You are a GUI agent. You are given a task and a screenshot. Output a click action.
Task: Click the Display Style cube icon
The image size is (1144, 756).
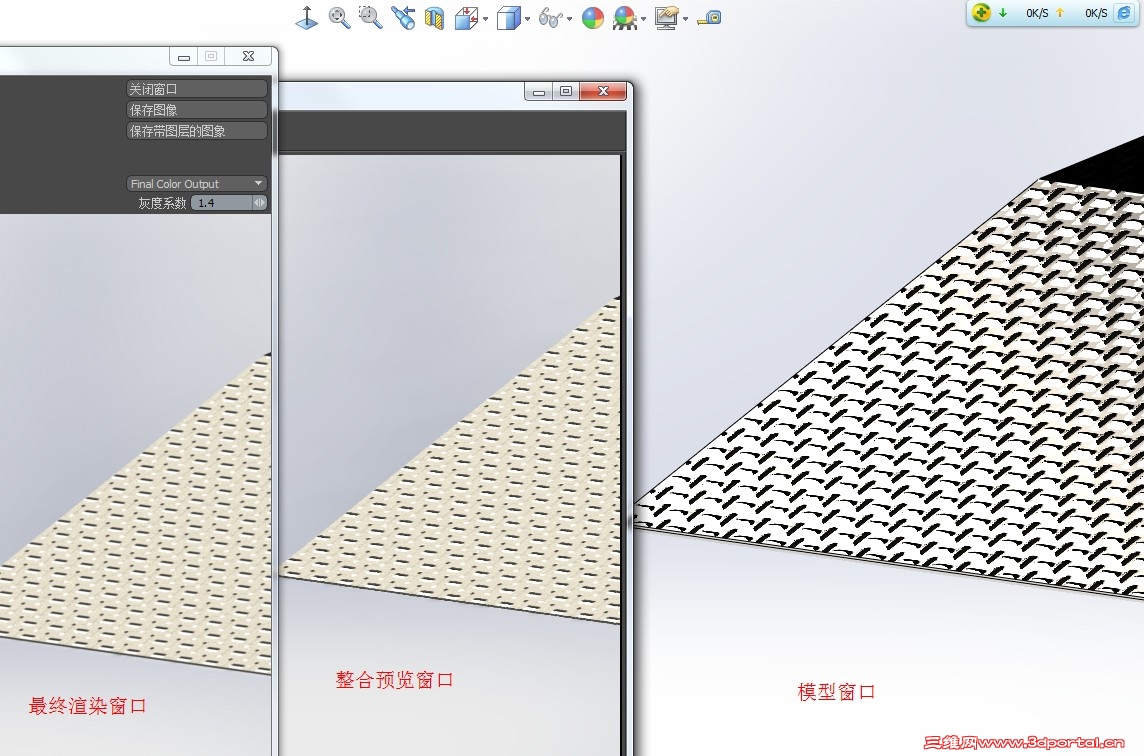tap(509, 18)
